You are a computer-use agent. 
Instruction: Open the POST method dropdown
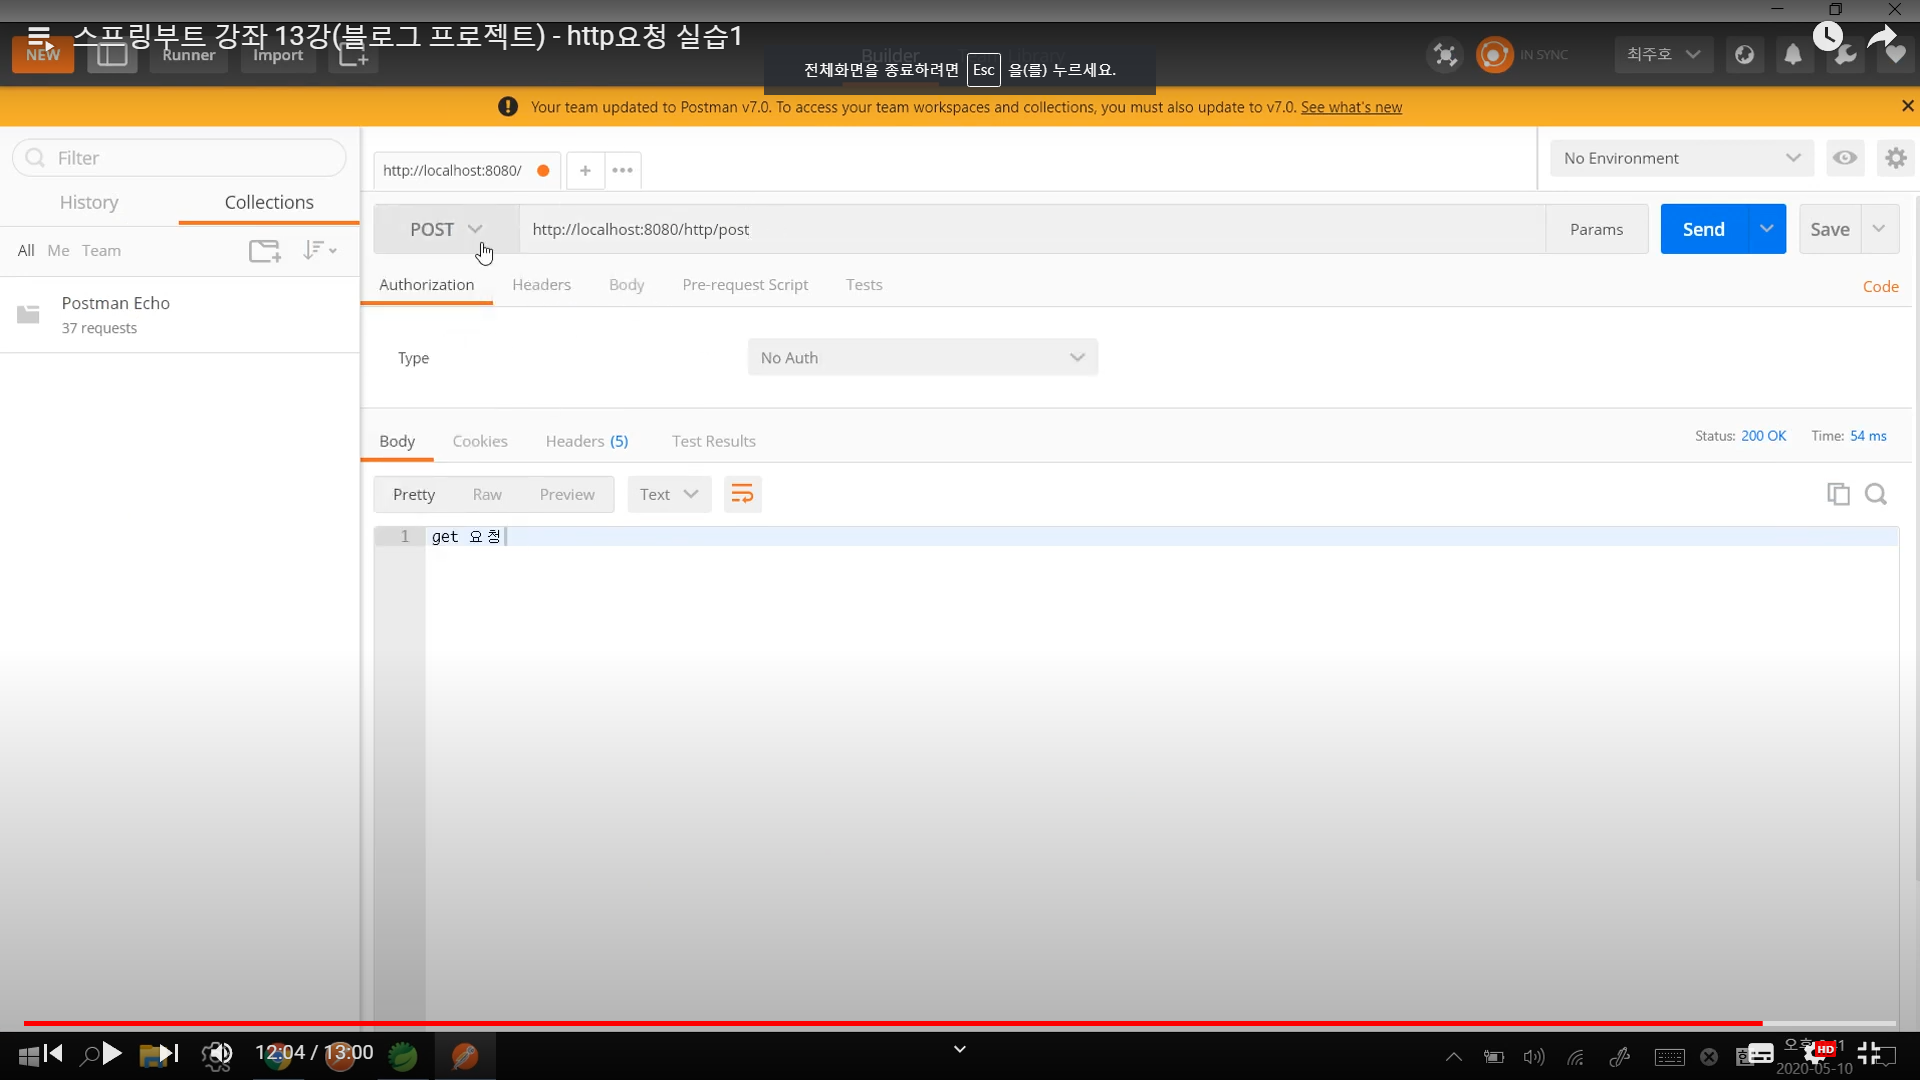point(446,229)
